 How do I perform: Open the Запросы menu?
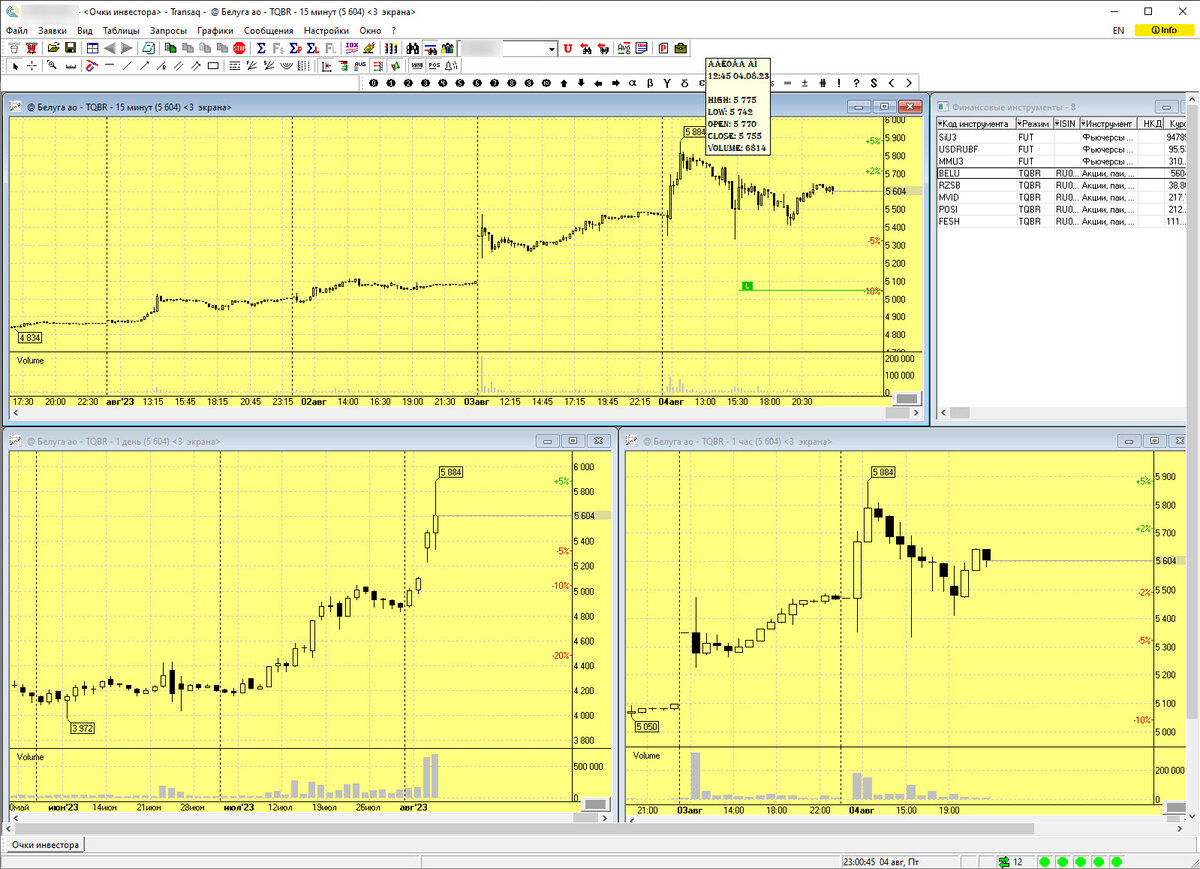click(168, 30)
